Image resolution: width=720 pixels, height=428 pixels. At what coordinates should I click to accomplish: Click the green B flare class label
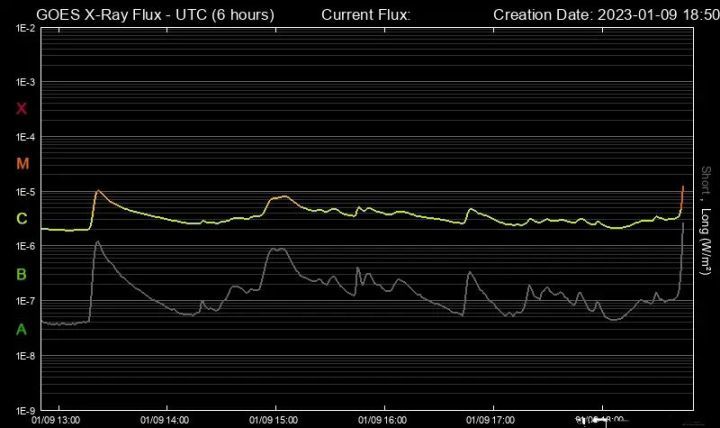point(21,274)
